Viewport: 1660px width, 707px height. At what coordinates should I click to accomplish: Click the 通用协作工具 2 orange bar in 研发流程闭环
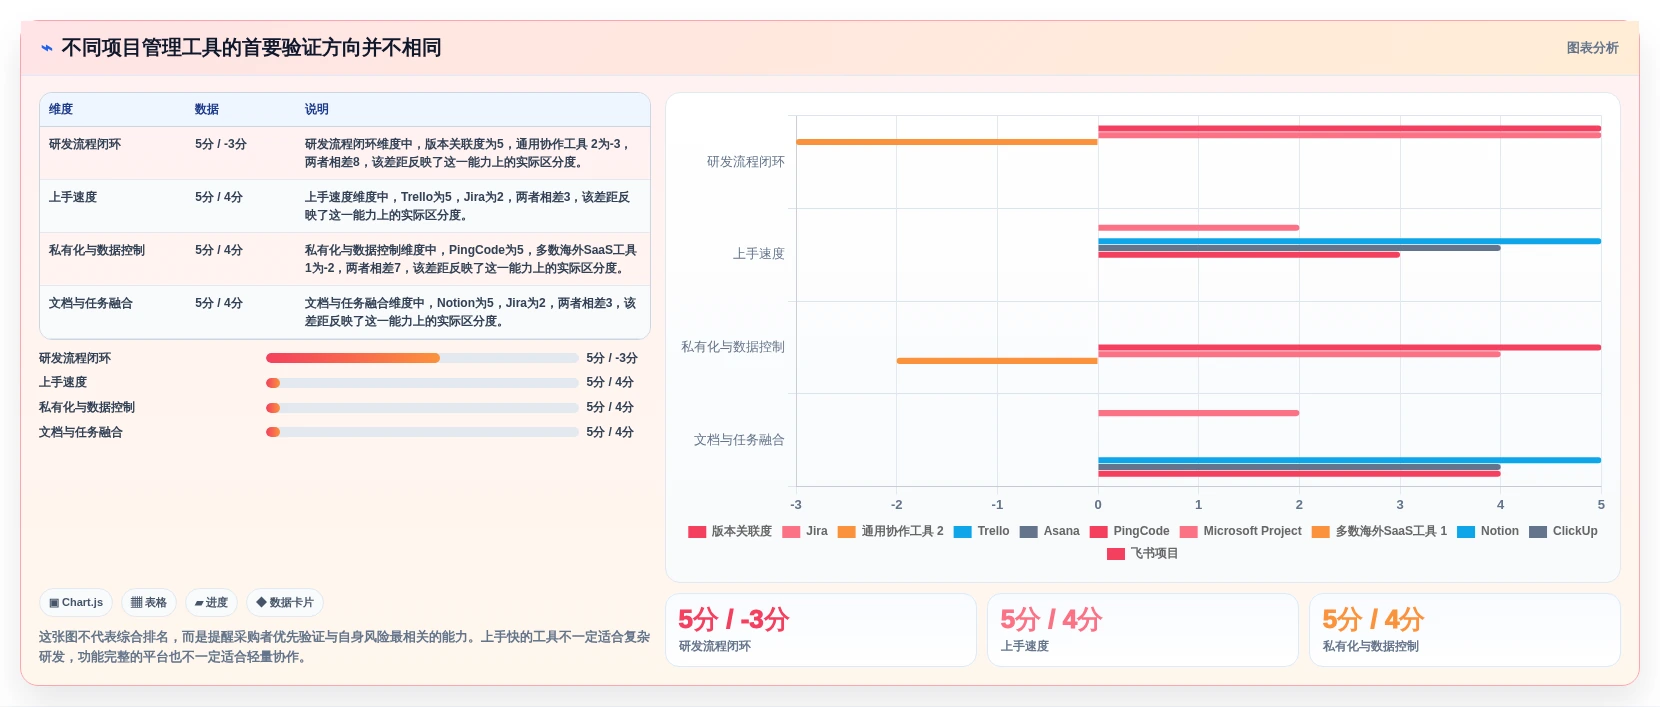(x=947, y=142)
